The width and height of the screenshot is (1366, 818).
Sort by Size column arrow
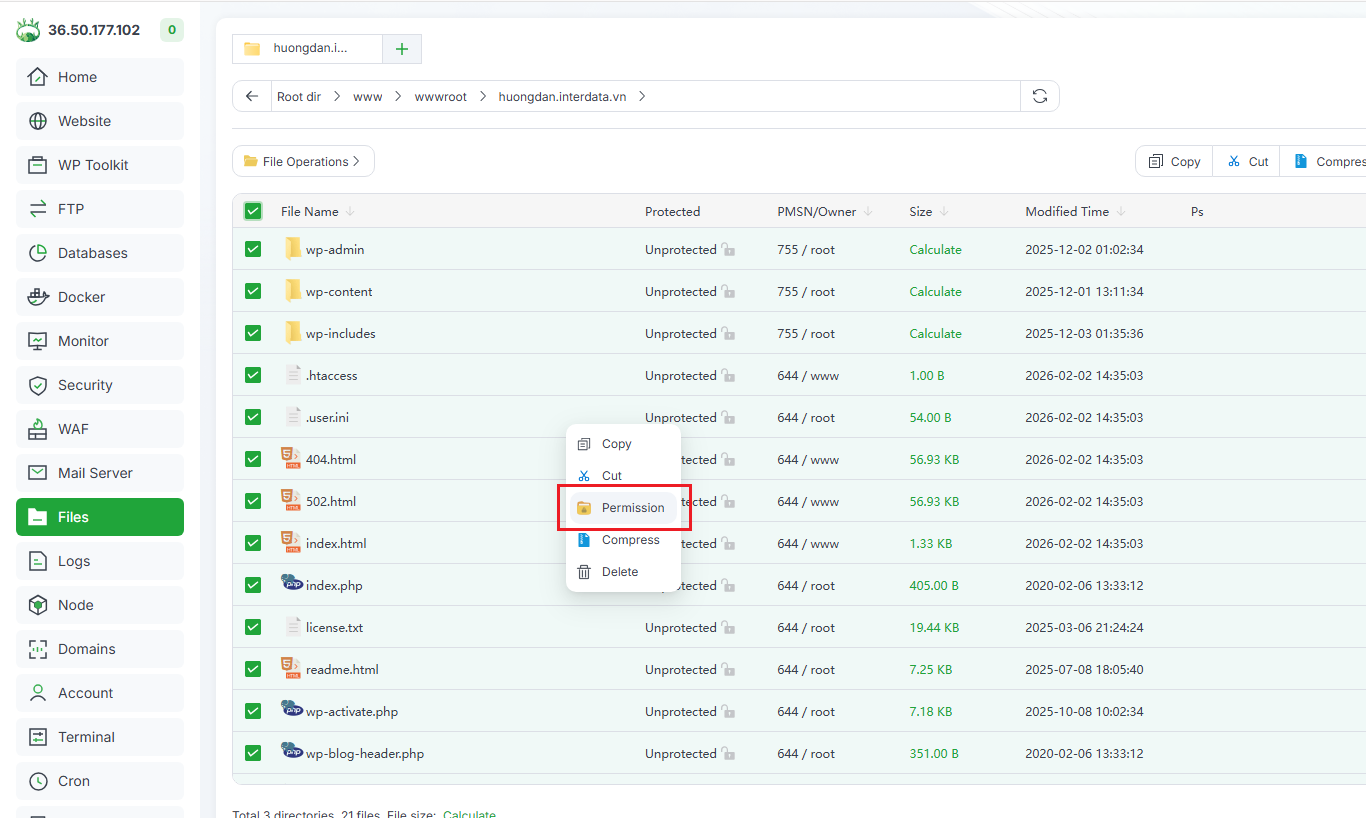point(944,212)
